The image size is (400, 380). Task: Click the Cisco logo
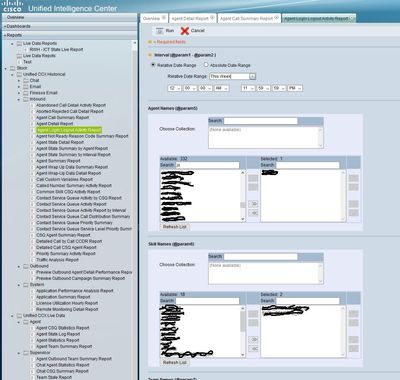(x=12, y=6)
